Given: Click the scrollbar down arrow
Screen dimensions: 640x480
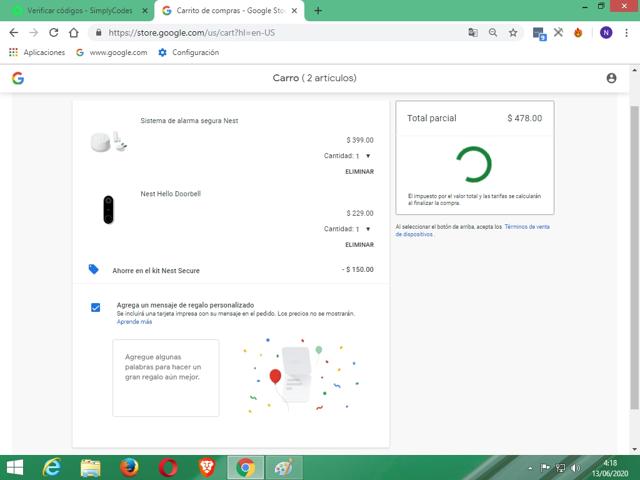Looking at the screenshot, I should pyautogui.click(x=634, y=449).
